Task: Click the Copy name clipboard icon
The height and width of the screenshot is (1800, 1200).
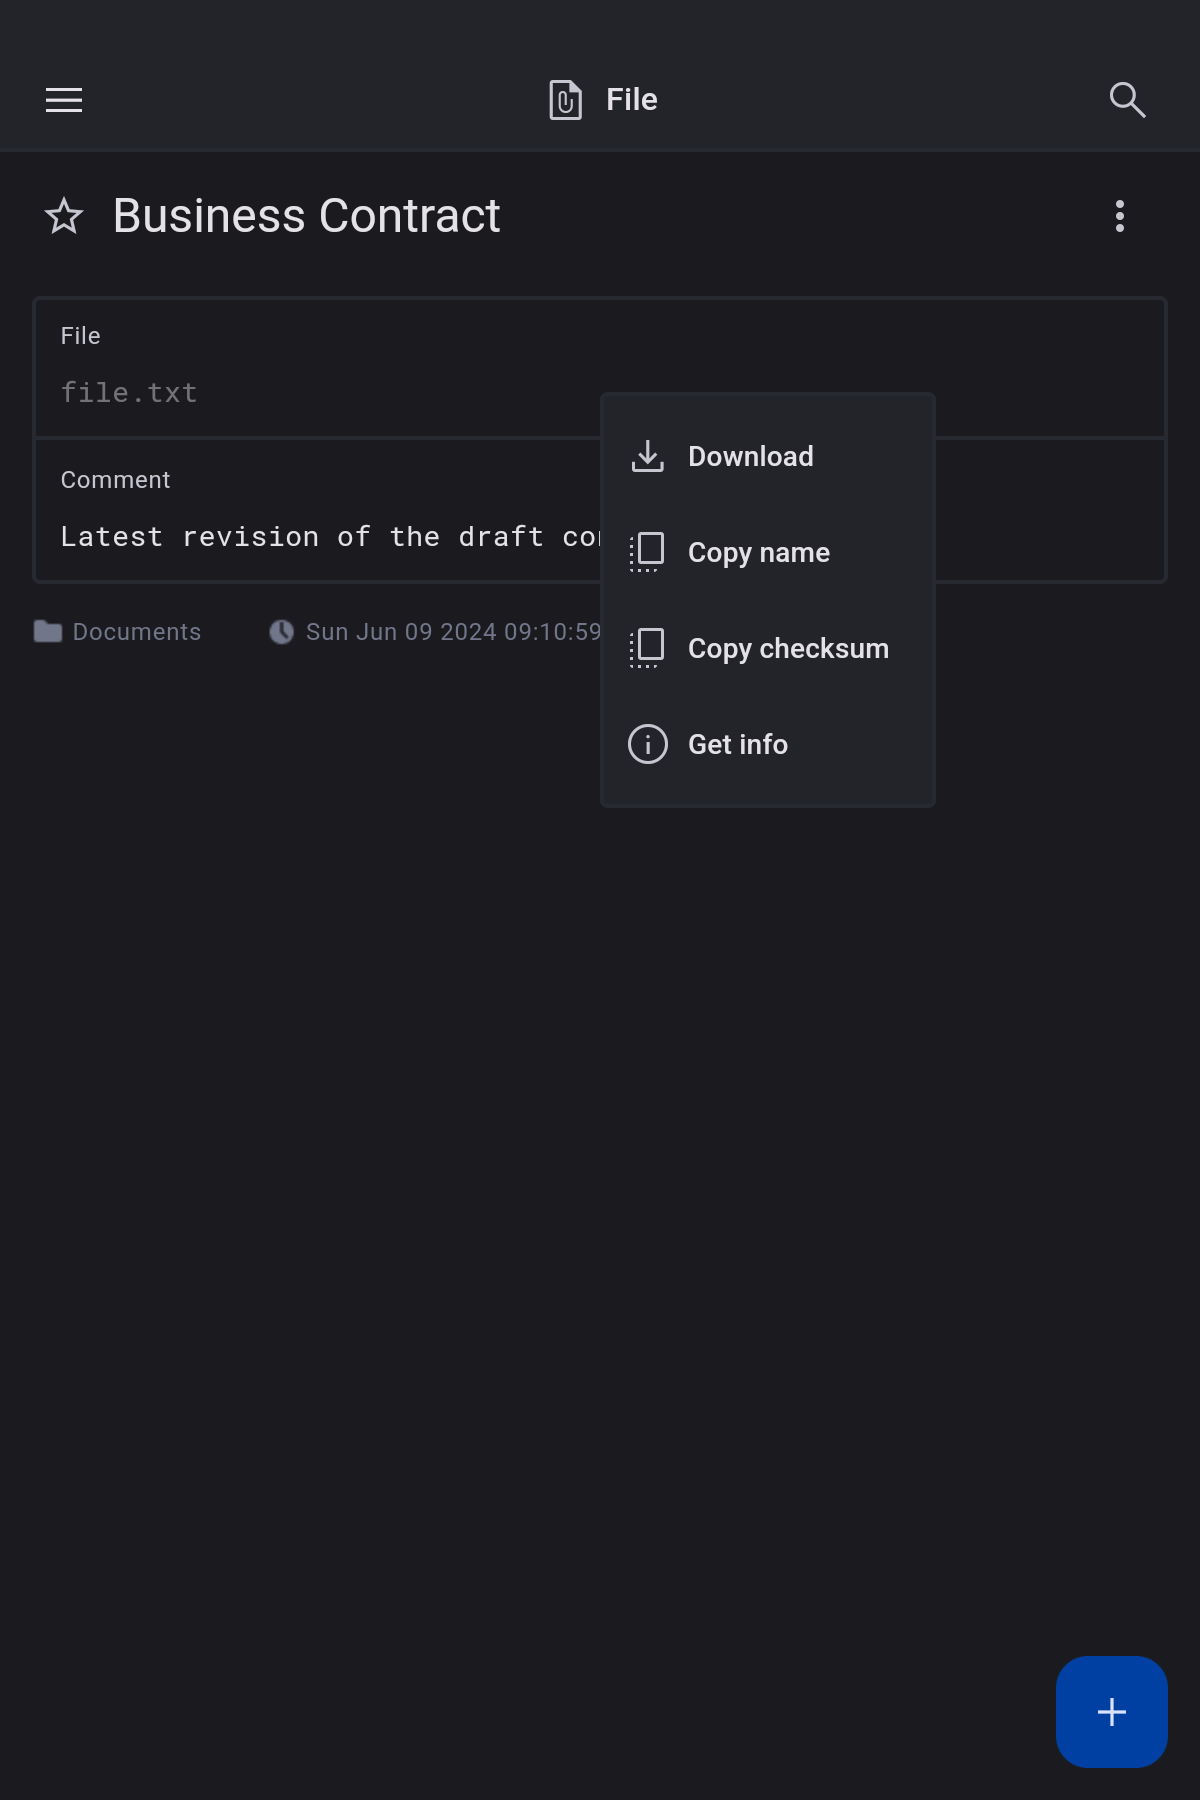Action: 648,552
